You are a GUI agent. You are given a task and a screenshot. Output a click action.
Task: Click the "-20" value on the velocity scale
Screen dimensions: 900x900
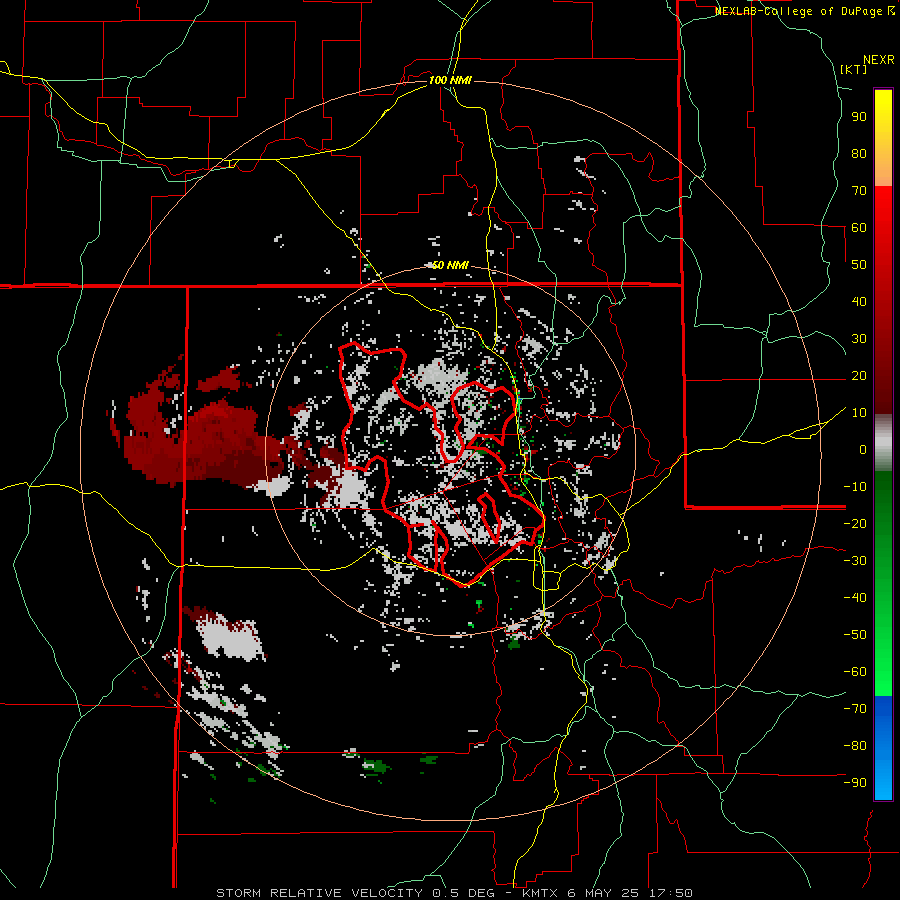click(x=855, y=524)
